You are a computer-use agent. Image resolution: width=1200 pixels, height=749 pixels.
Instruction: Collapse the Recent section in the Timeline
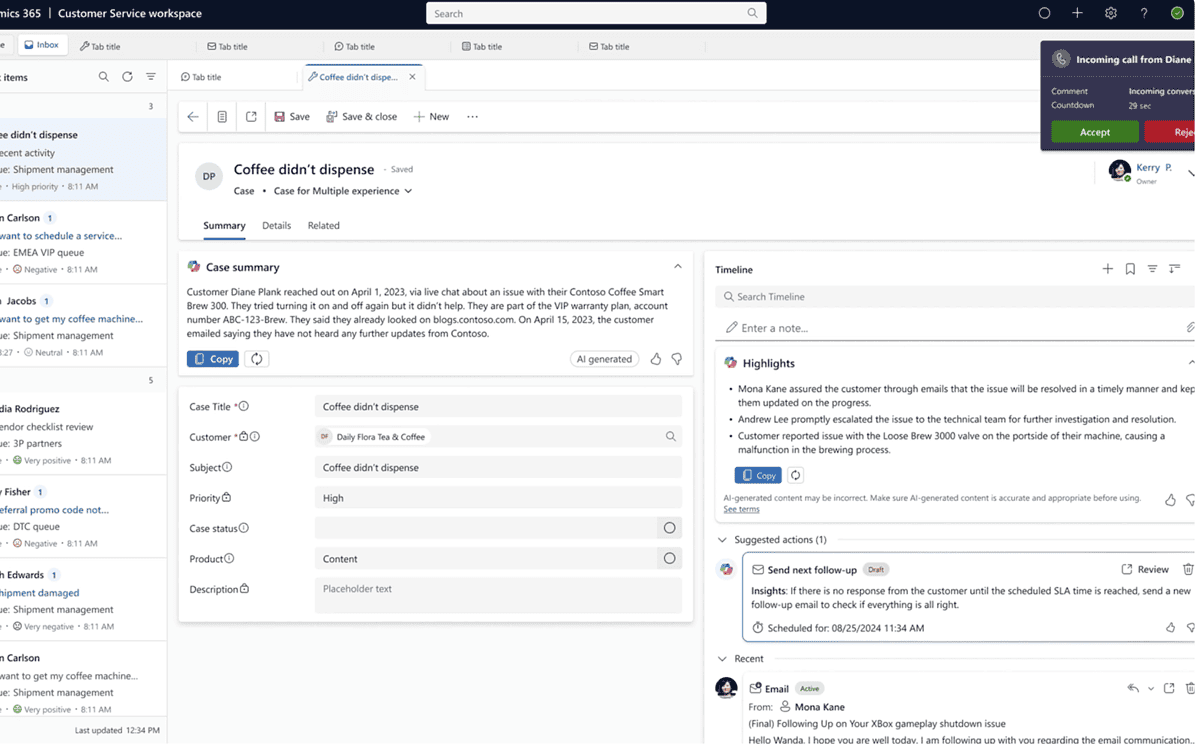[722, 658]
